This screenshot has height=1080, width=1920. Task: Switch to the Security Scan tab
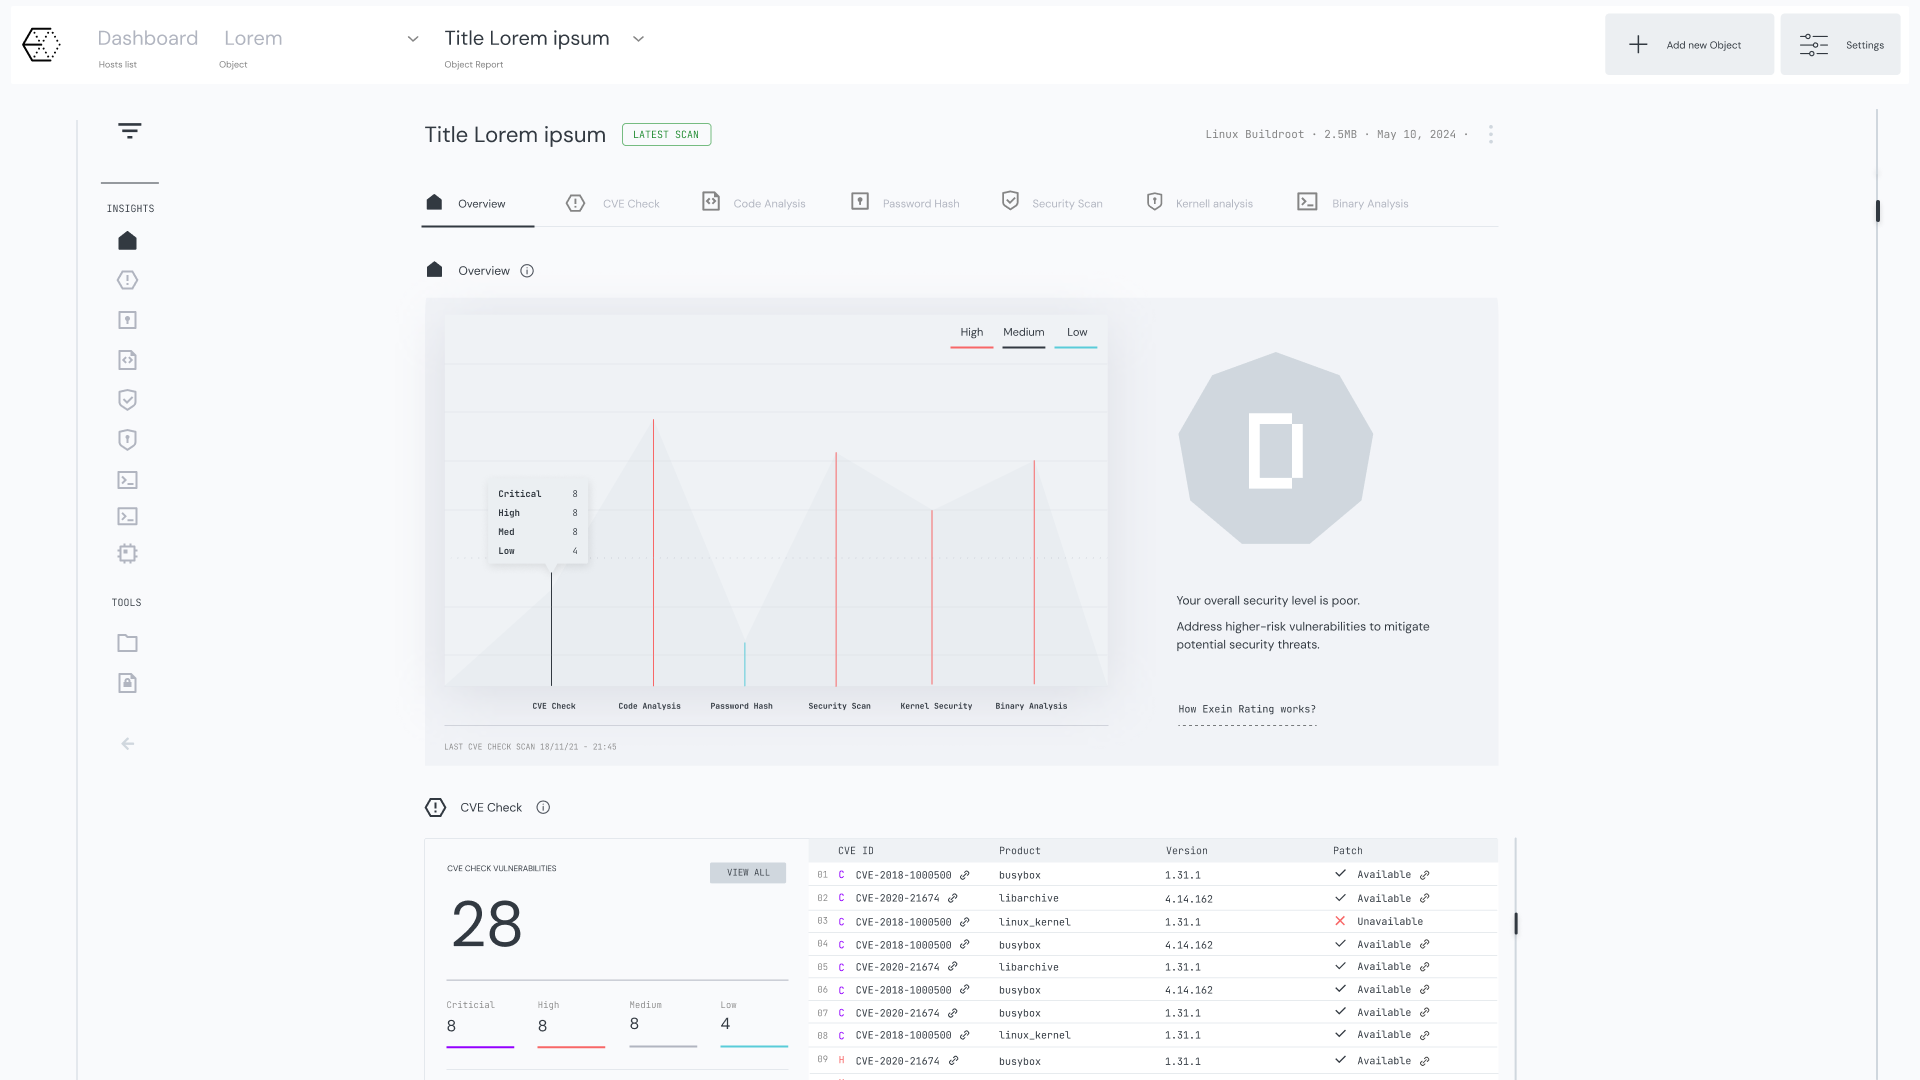click(1052, 203)
